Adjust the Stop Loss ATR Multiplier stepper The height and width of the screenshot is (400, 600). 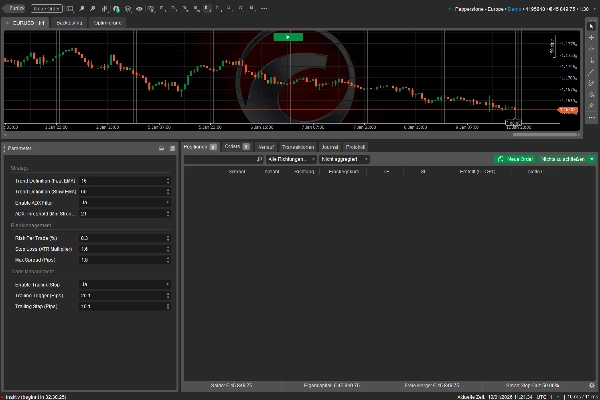(168, 249)
